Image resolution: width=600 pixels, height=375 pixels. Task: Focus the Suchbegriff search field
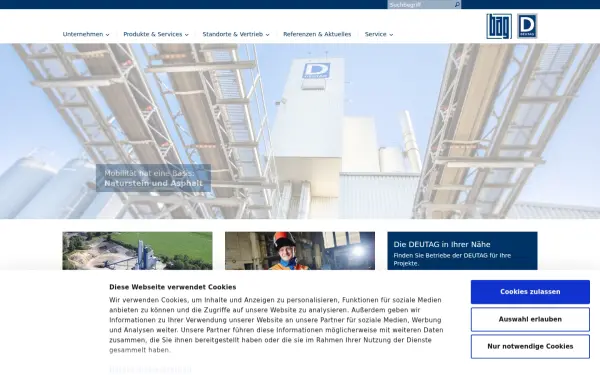coord(420,5)
